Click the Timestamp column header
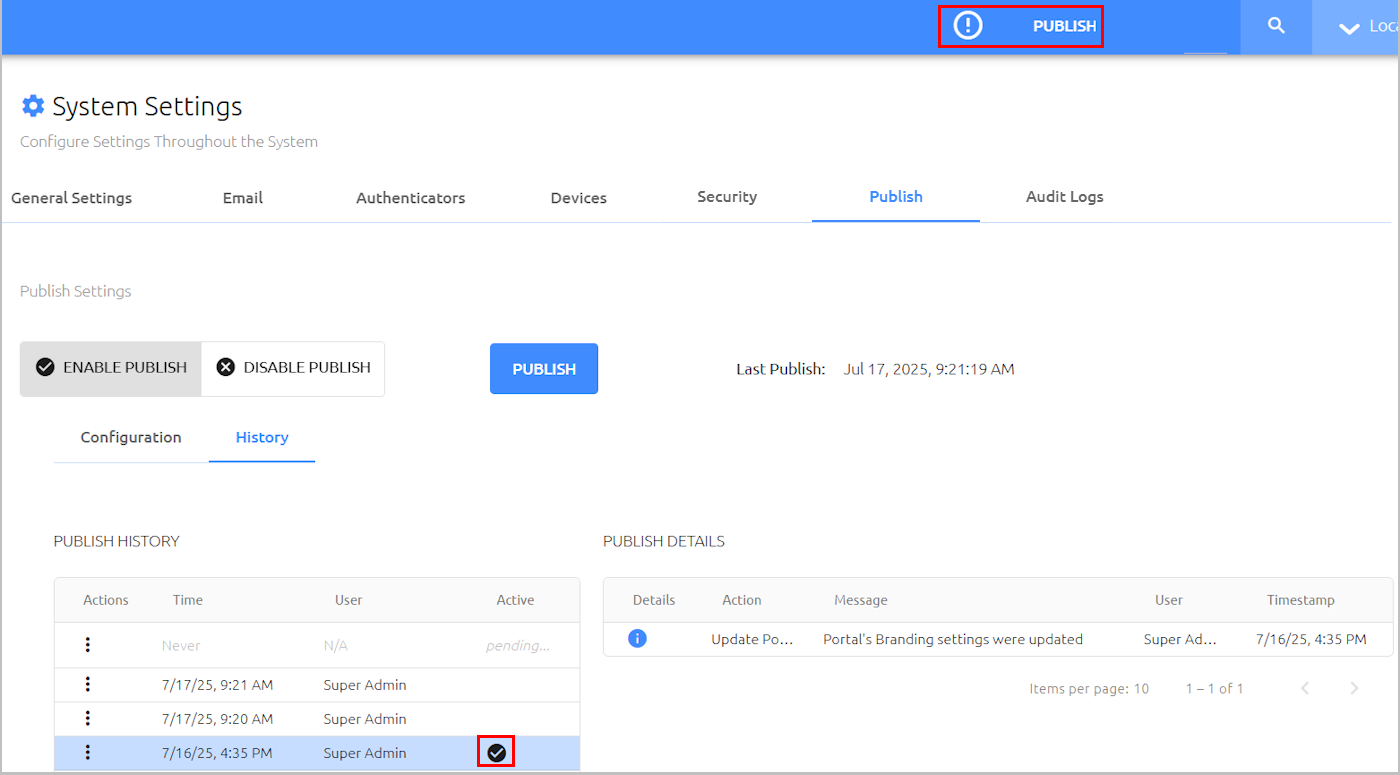Screen dimensions: 1400x775 [1301, 600]
